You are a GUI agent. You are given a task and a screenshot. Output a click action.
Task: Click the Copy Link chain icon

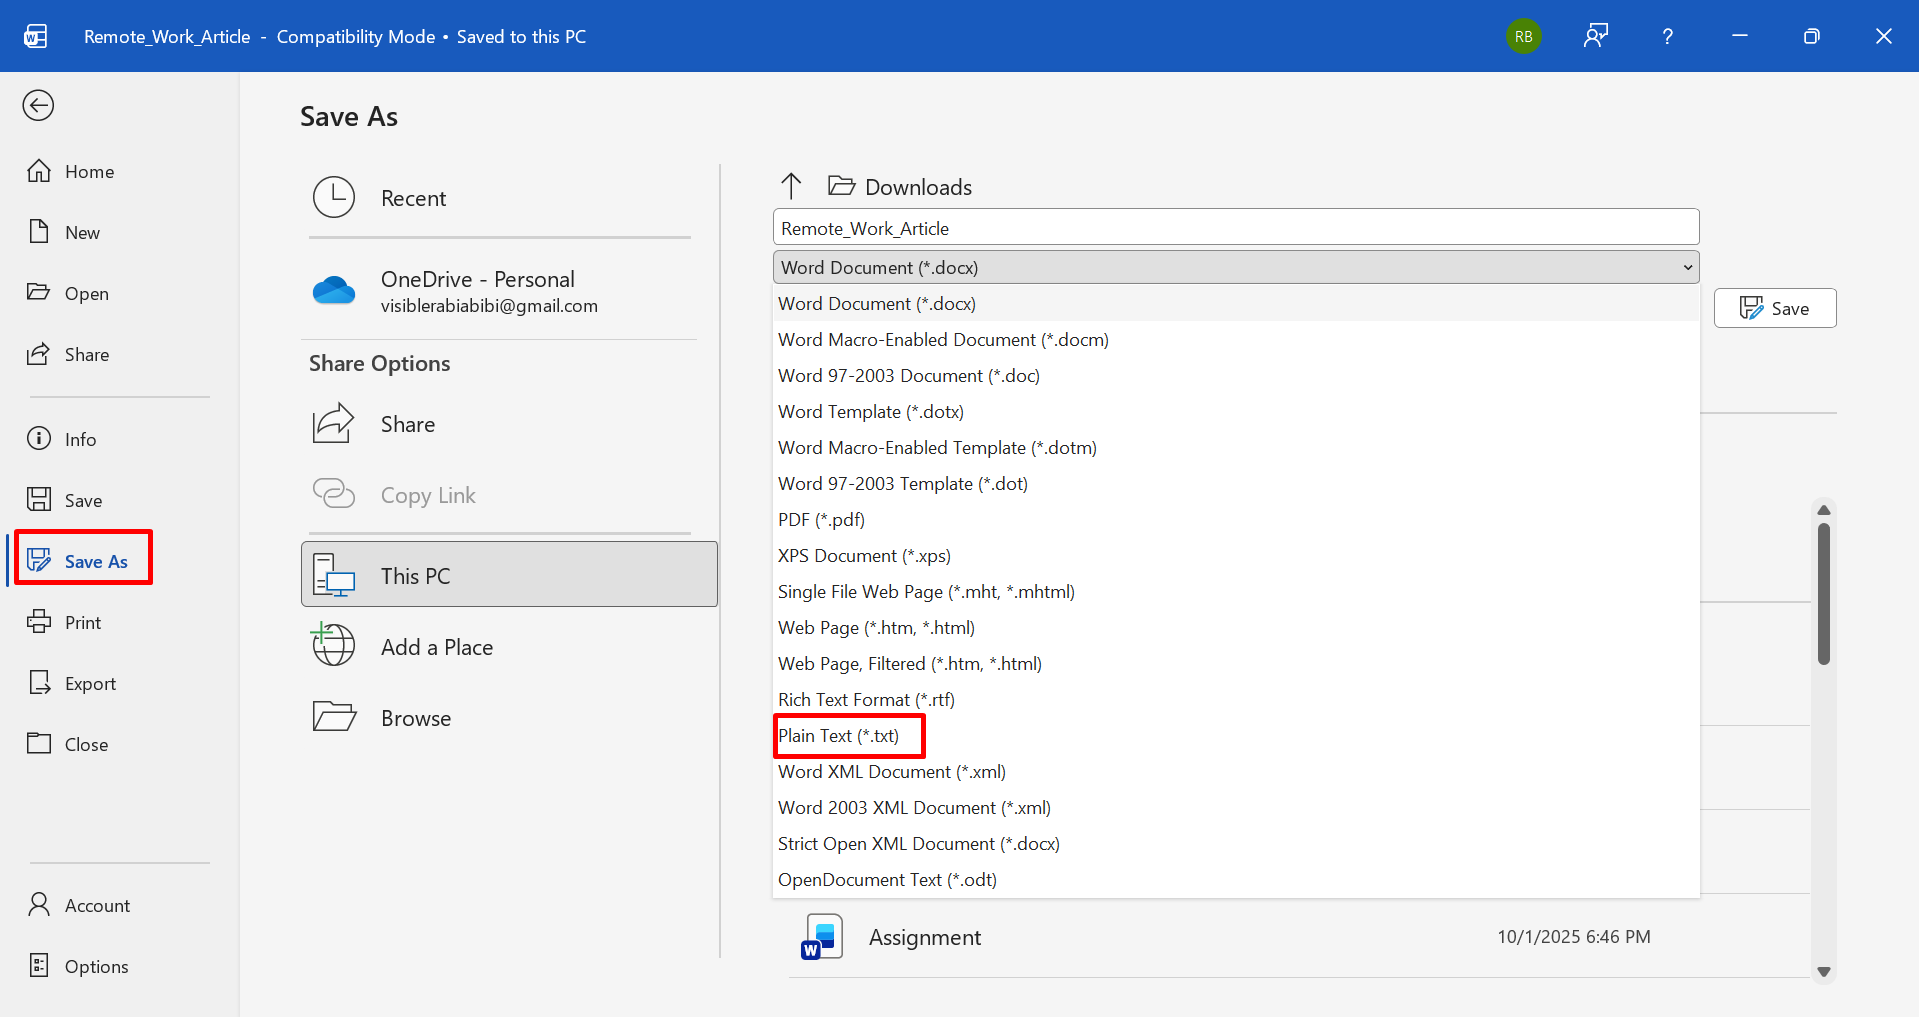pos(334,493)
